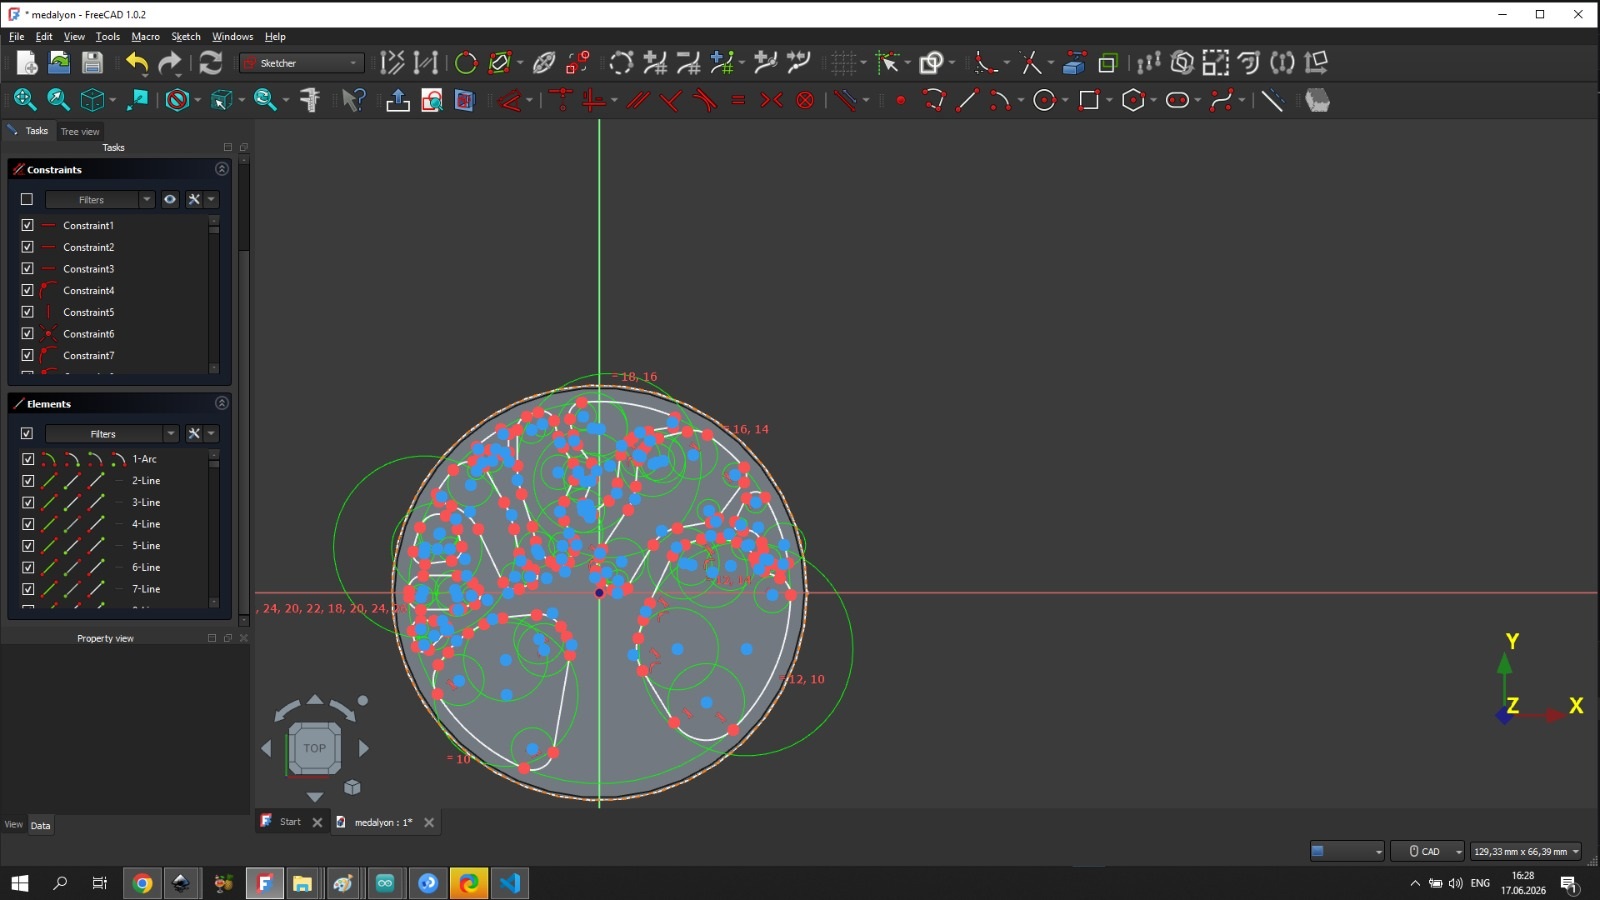This screenshot has width=1600, height=900.
Task: Fit selection in view
Action: tap(58, 100)
